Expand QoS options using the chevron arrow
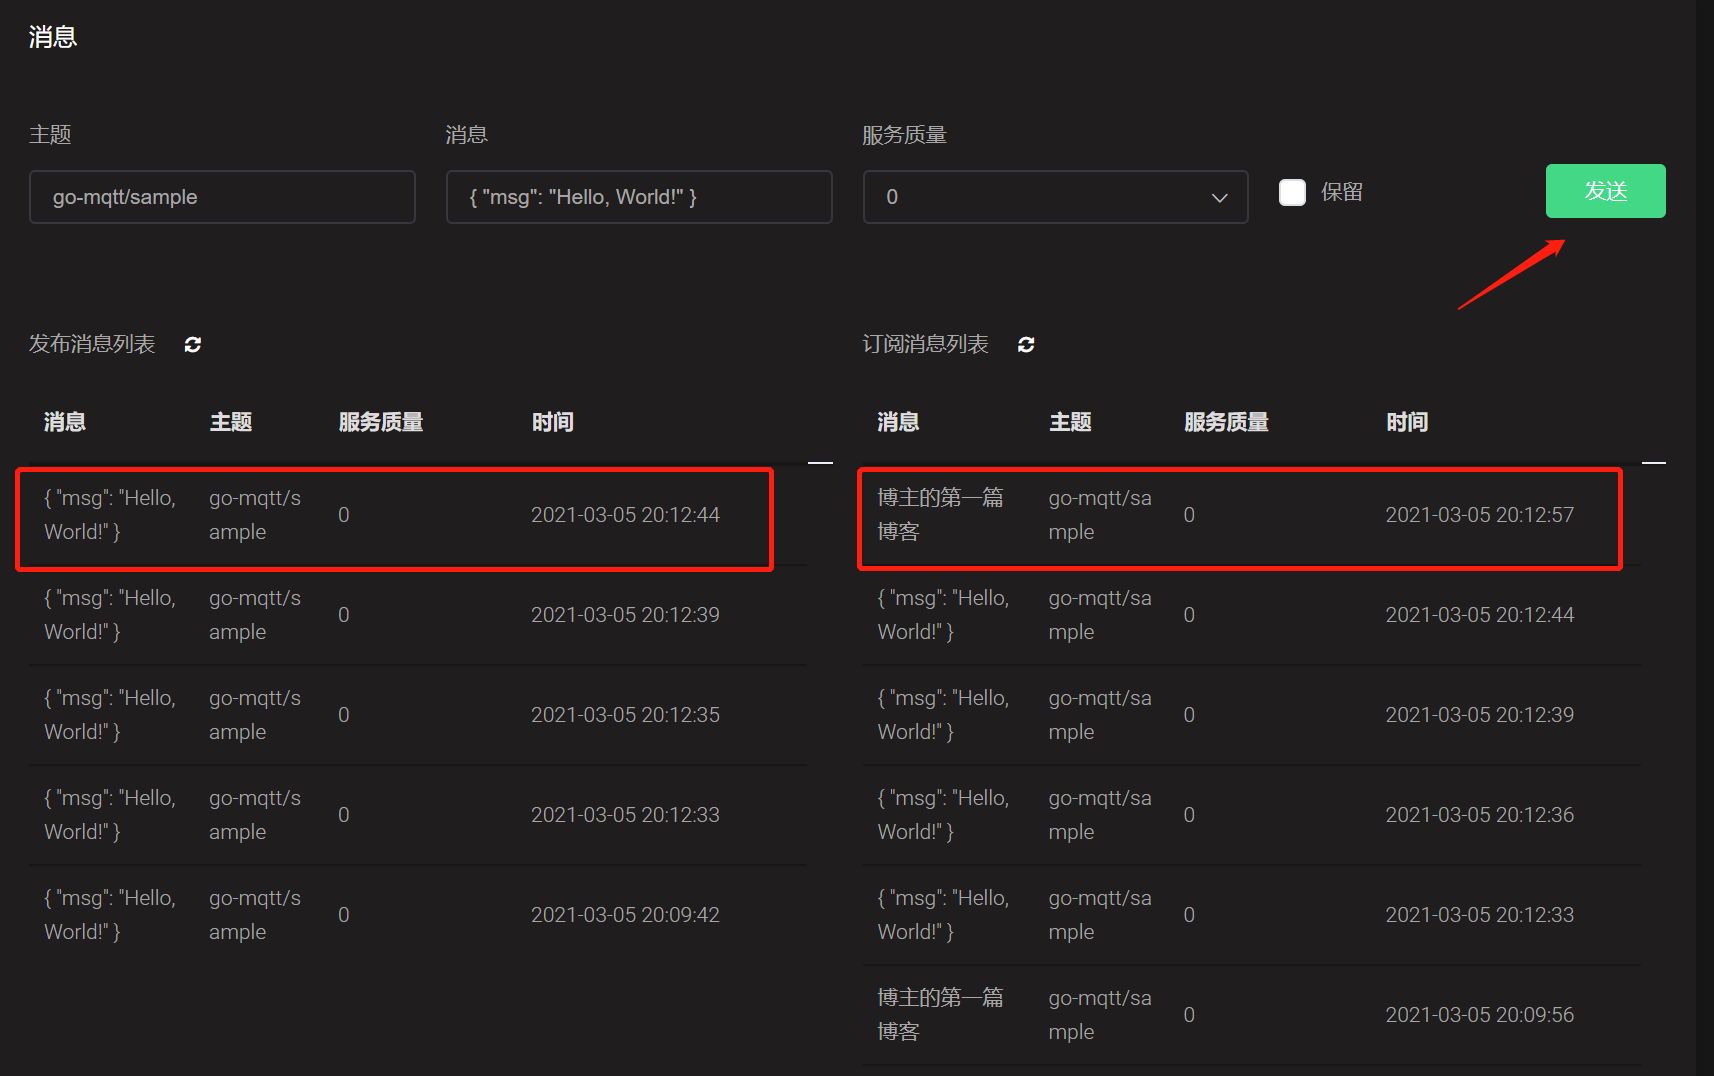The width and height of the screenshot is (1714, 1076). (1219, 198)
